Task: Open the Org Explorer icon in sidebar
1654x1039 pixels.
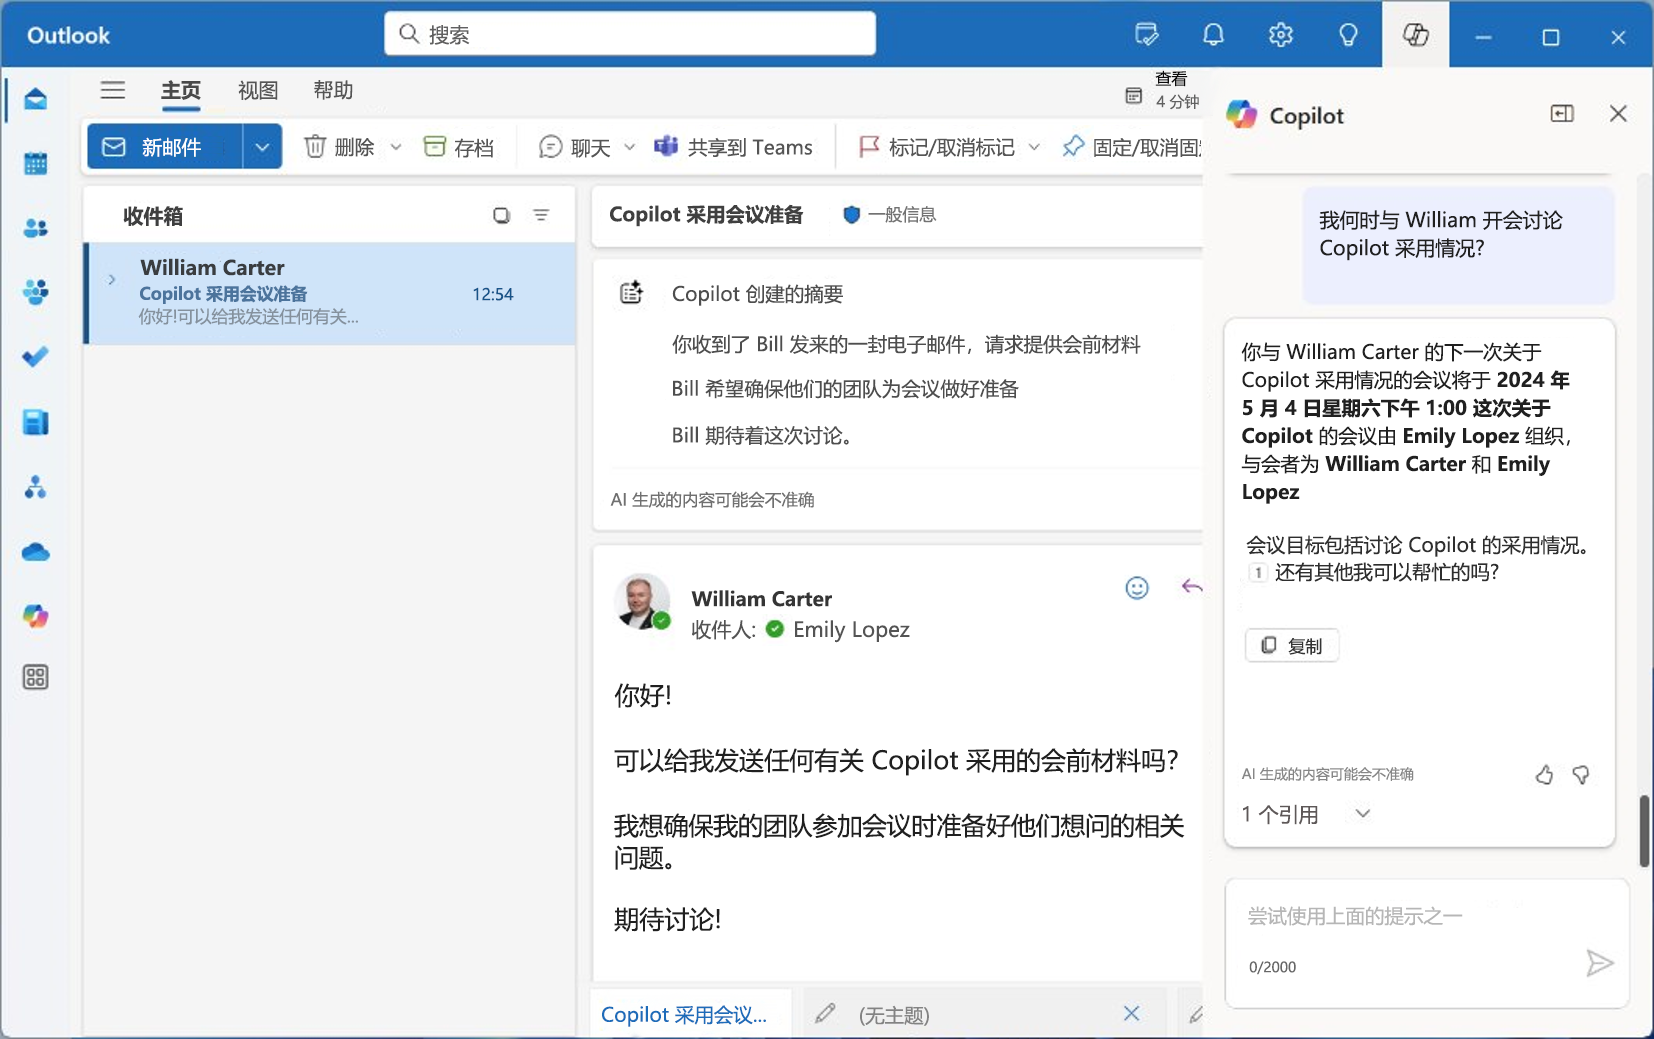Action: click(x=36, y=487)
